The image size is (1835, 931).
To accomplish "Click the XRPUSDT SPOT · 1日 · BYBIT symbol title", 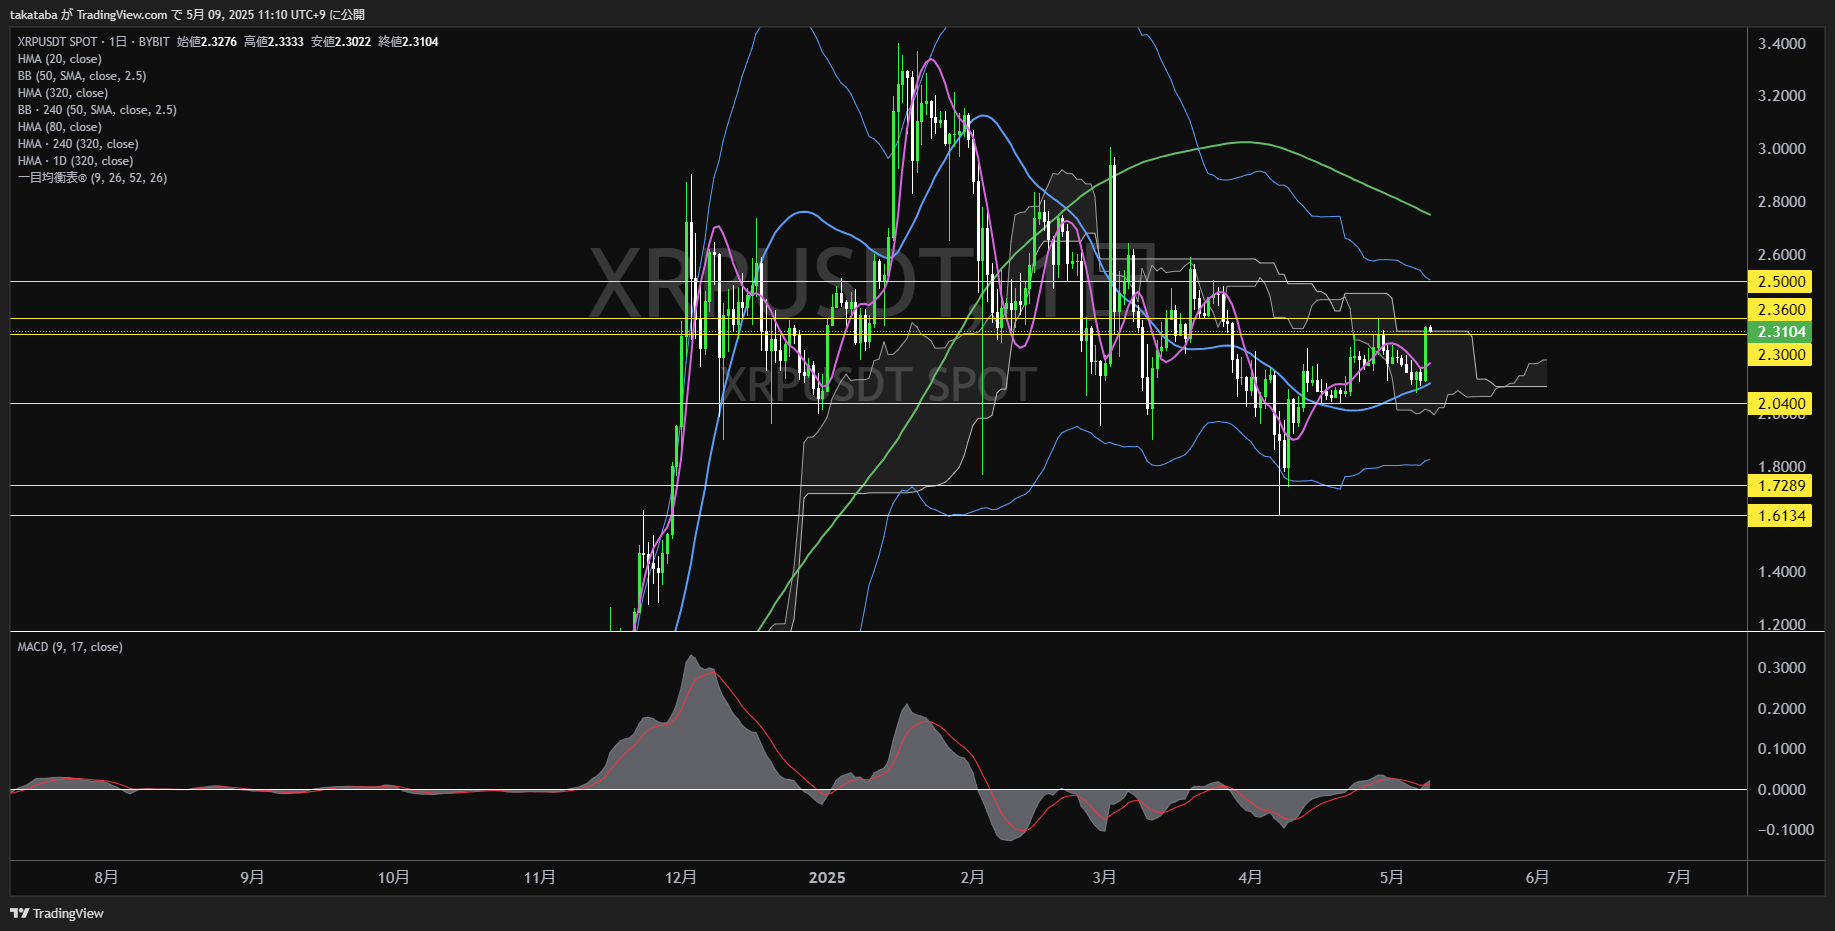I will (x=94, y=42).
